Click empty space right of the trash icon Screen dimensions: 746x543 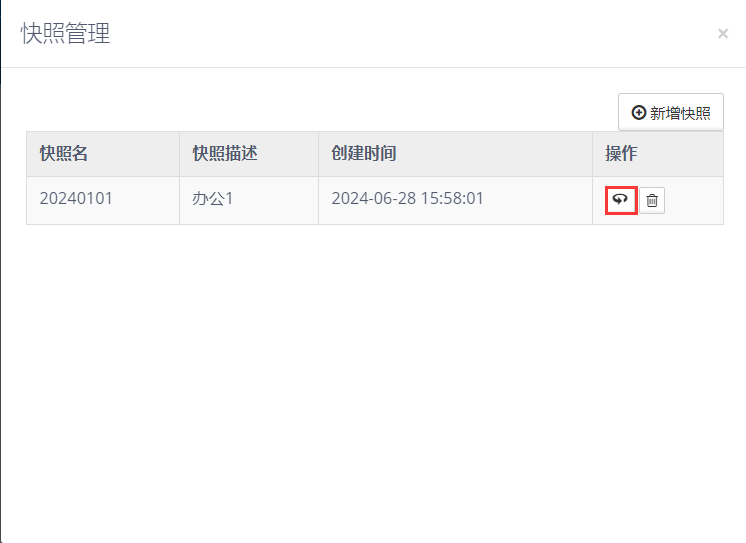[694, 200]
